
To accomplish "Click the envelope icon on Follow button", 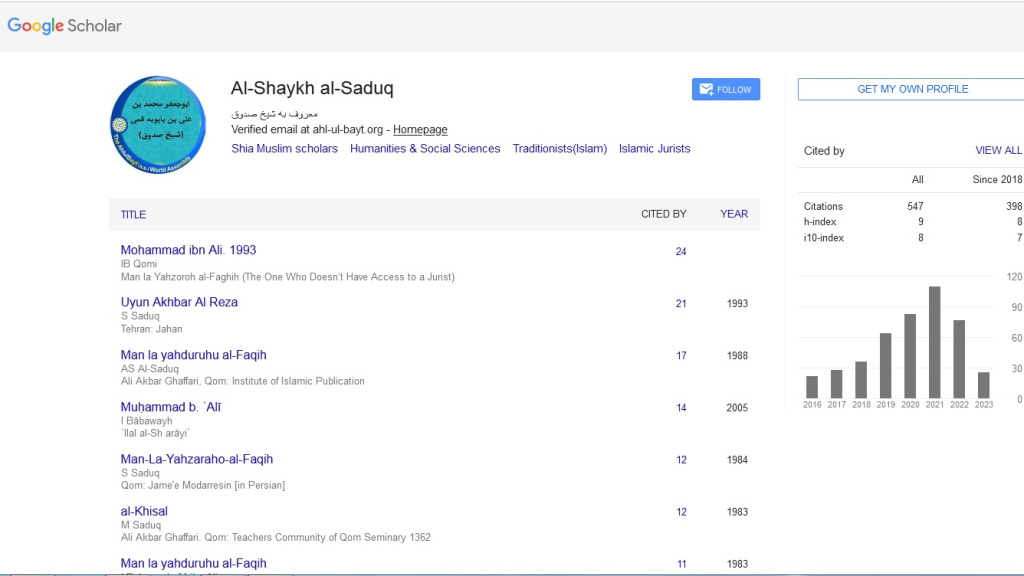I will click(x=704, y=89).
